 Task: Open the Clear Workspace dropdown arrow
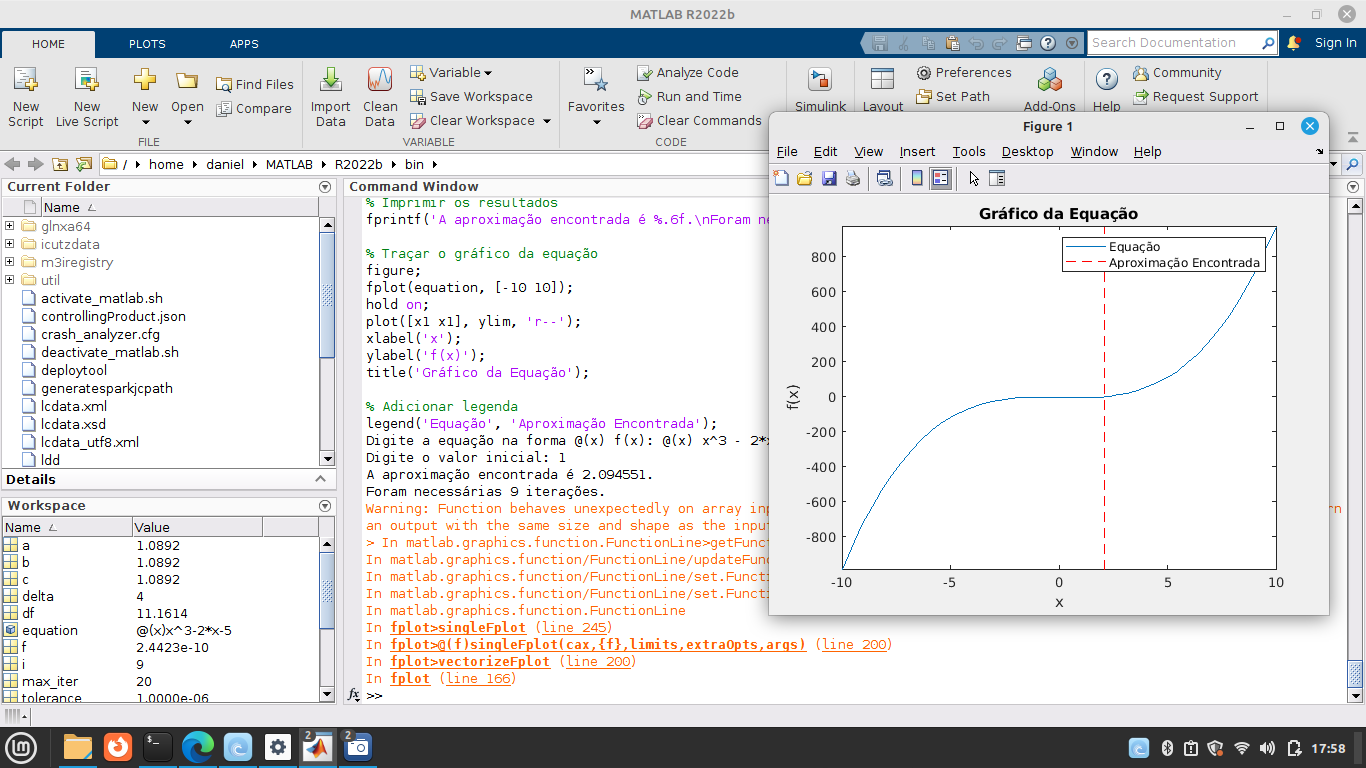(x=547, y=121)
